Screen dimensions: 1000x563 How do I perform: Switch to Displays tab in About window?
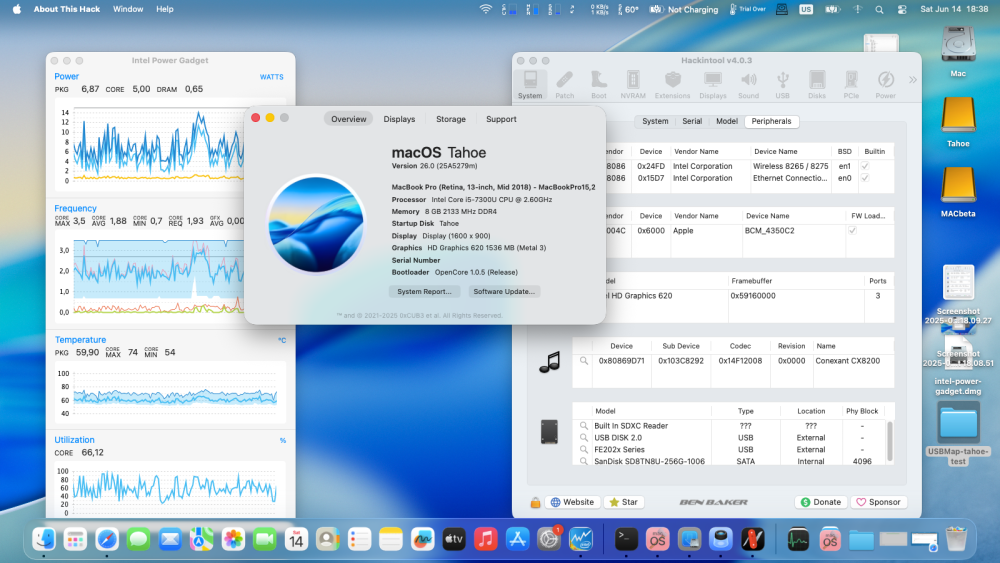tap(399, 119)
